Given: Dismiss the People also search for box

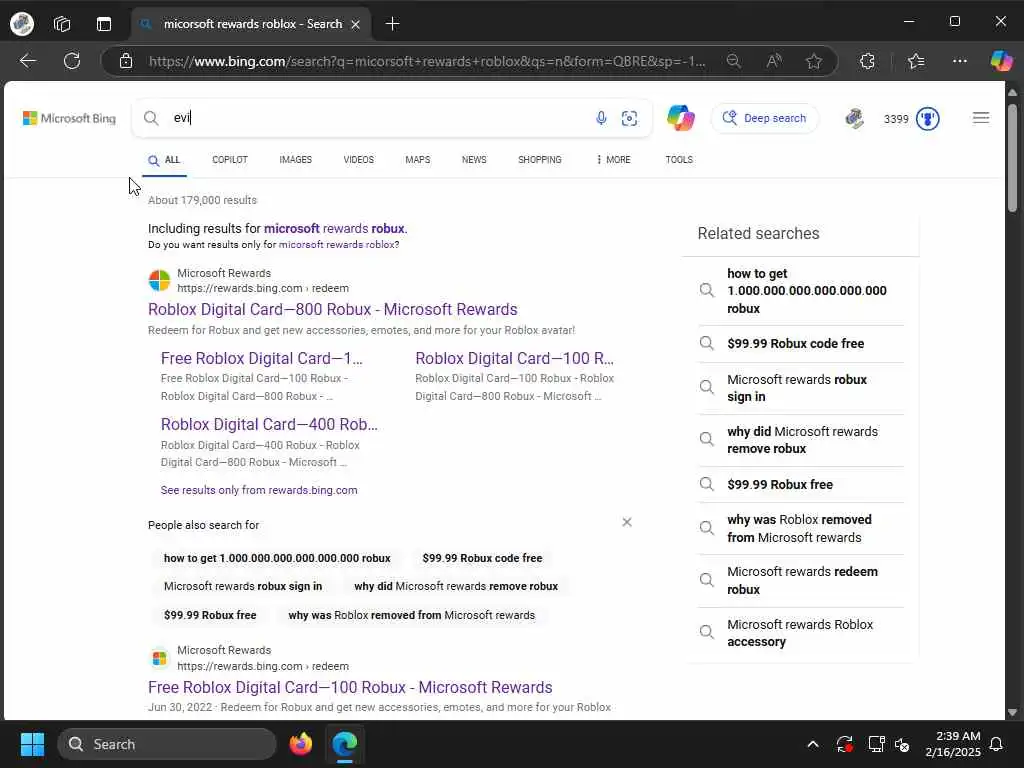Looking at the screenshot, I should 627,522.
